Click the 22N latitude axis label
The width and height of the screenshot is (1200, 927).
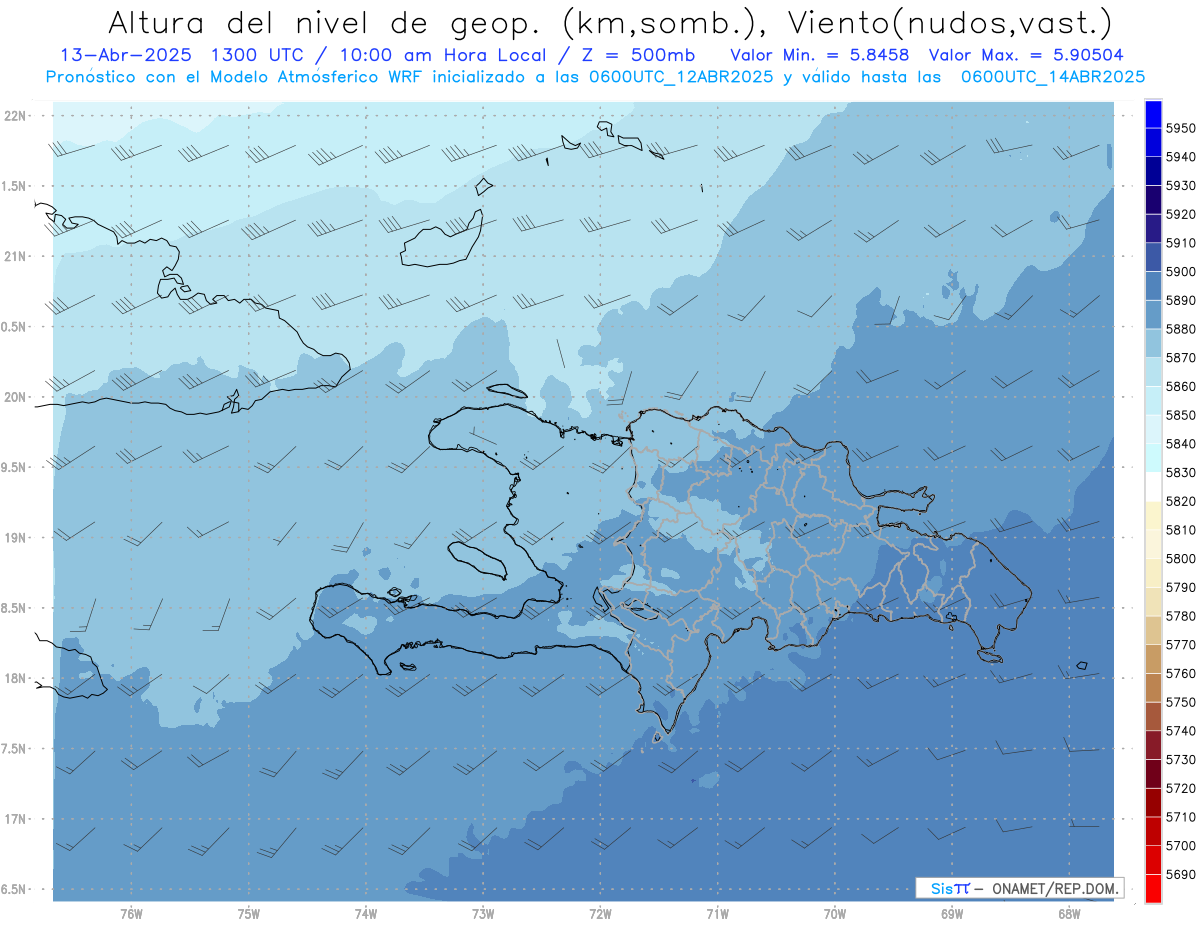(x=15, y=116)
